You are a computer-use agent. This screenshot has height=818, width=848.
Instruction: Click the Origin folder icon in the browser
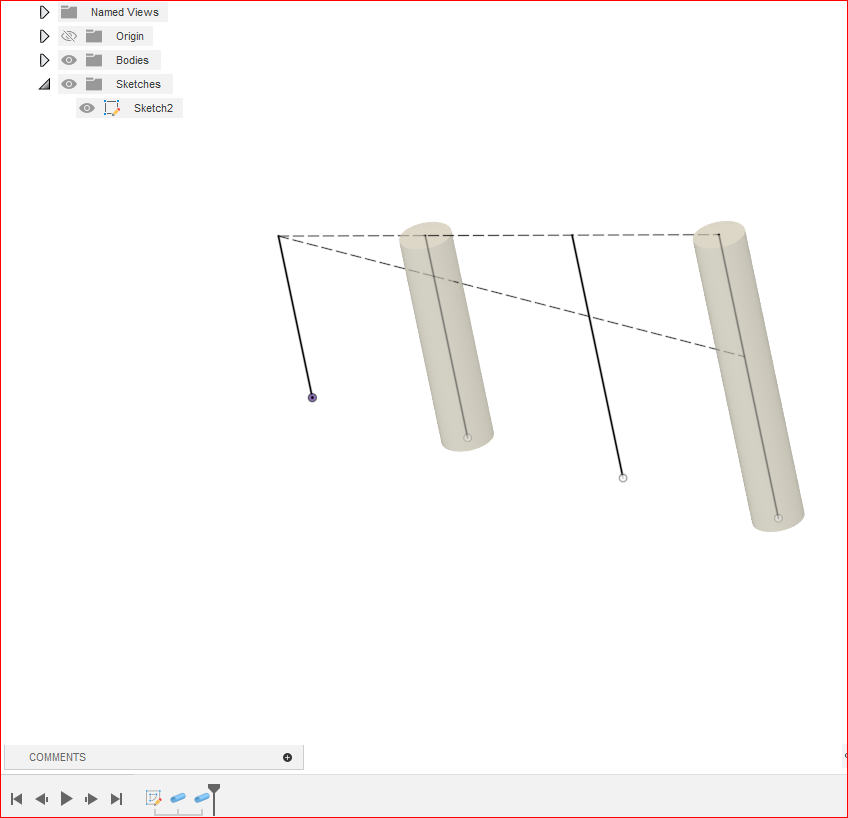pos(93,35)
